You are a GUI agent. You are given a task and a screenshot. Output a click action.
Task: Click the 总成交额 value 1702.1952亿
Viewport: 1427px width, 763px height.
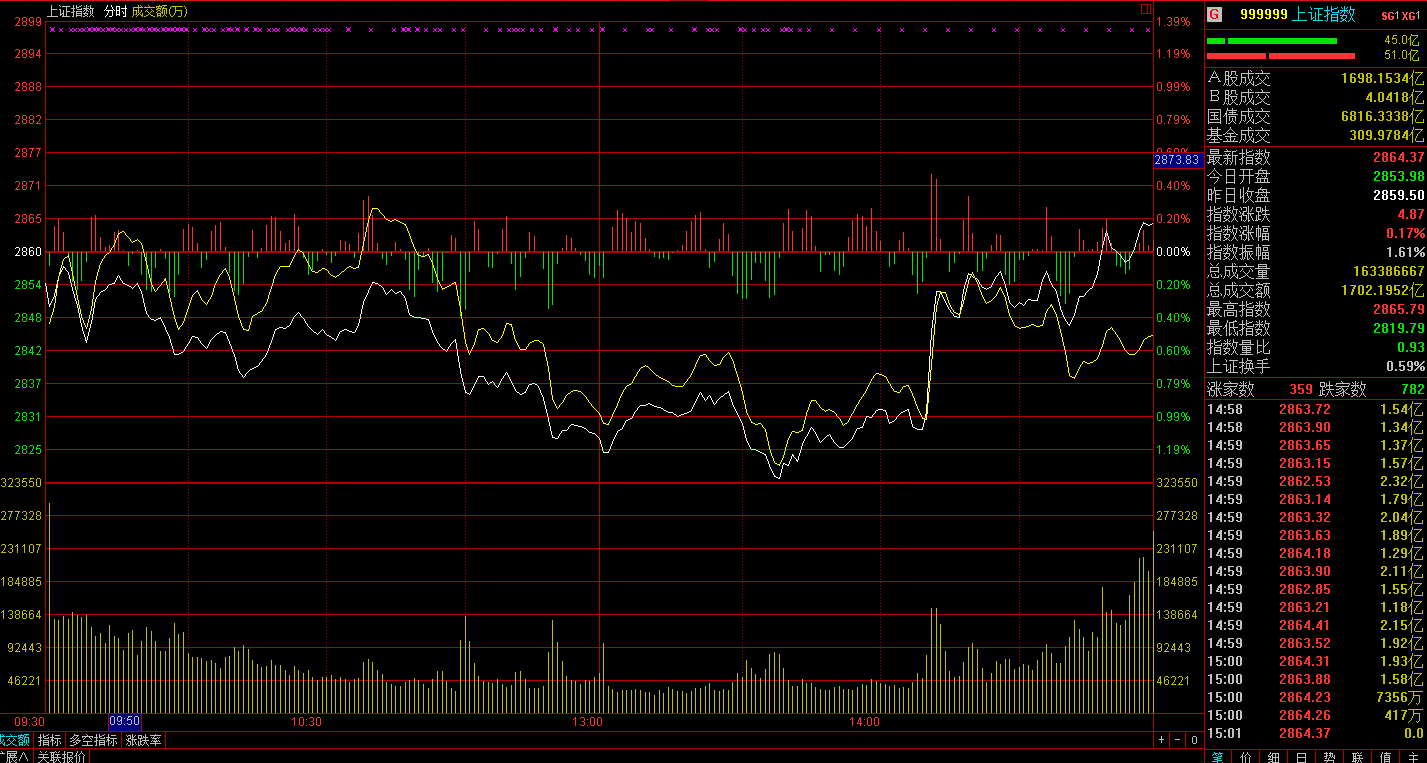coord(1382,290)
